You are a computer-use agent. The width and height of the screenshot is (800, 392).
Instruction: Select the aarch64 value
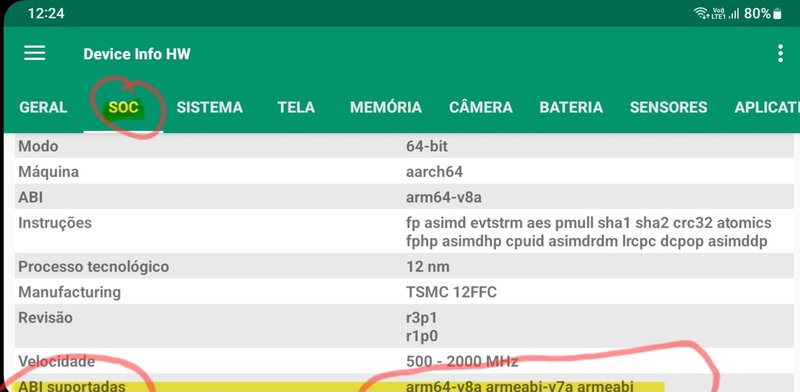(435, 172)
